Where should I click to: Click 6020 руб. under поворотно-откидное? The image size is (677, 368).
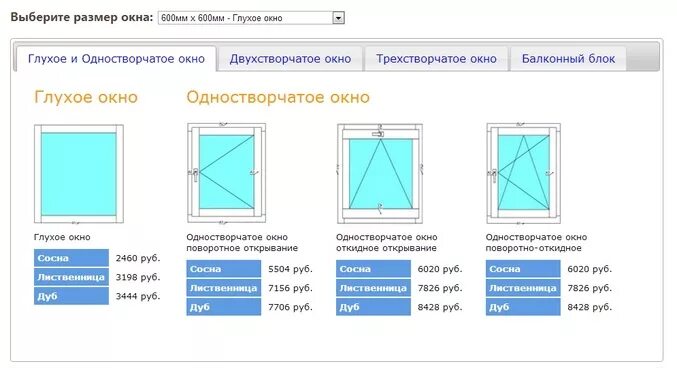tap(589, 269)
